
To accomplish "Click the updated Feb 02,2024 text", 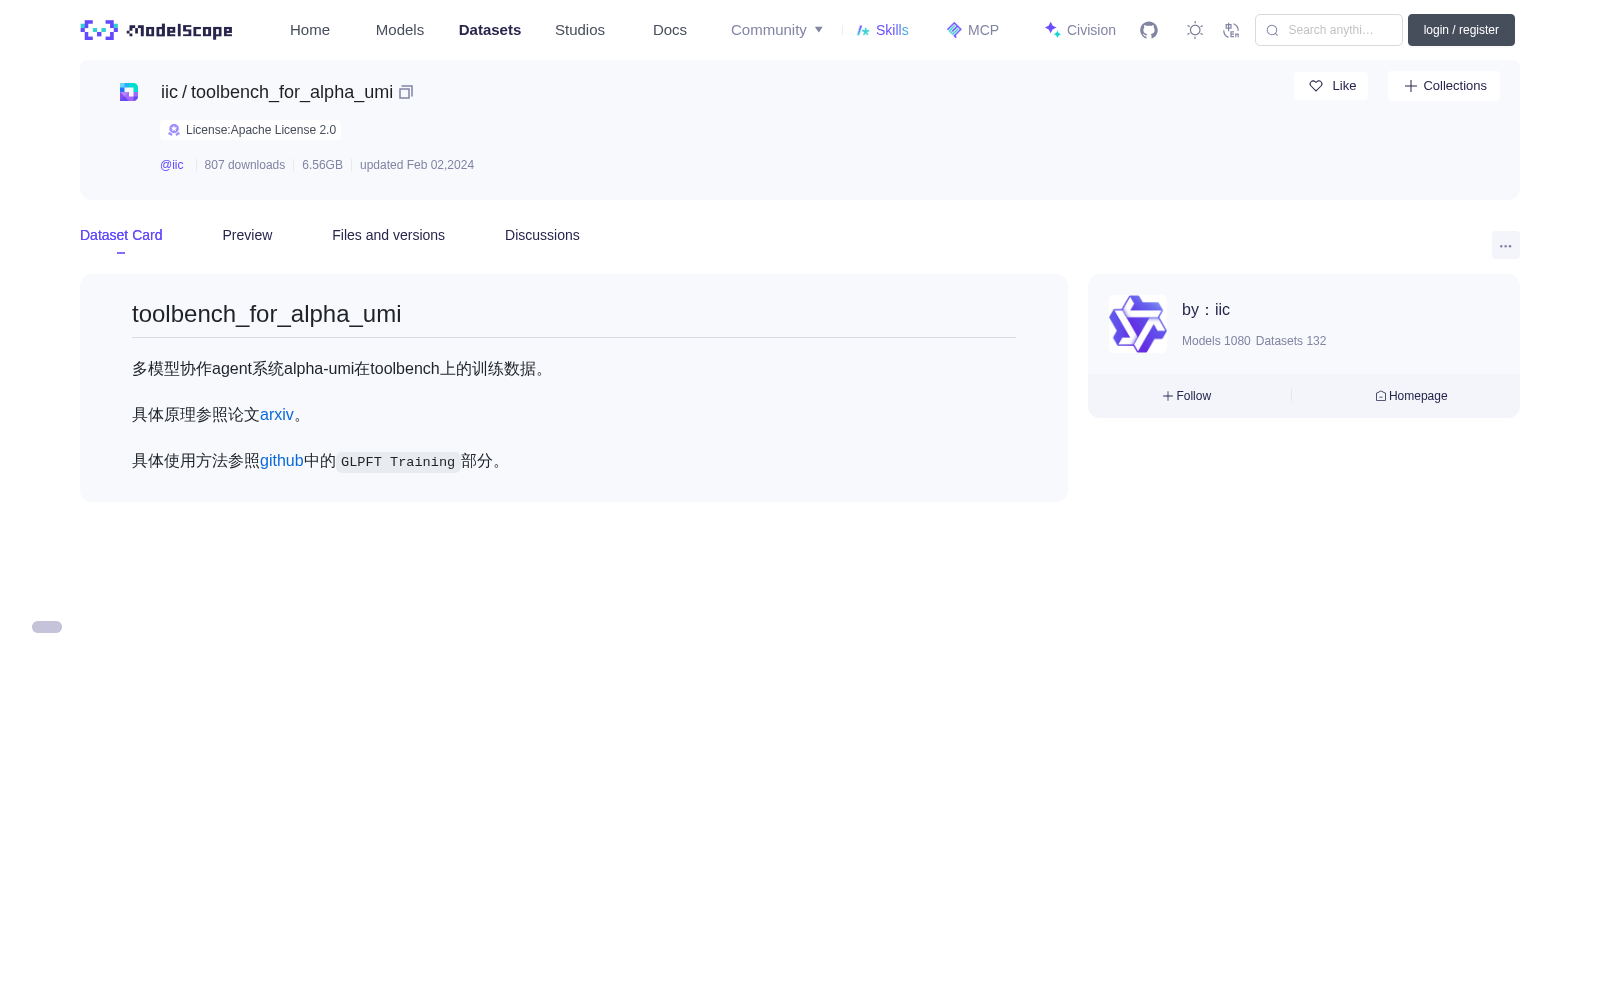I will click(417, 165).
